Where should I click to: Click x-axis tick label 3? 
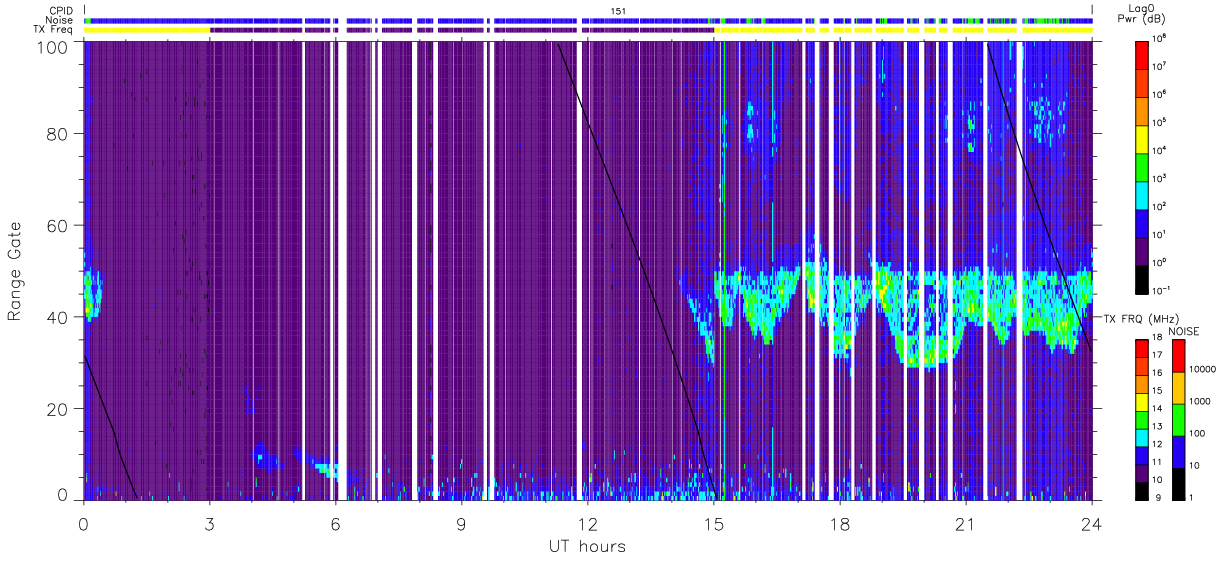click(x=209, y=524)
